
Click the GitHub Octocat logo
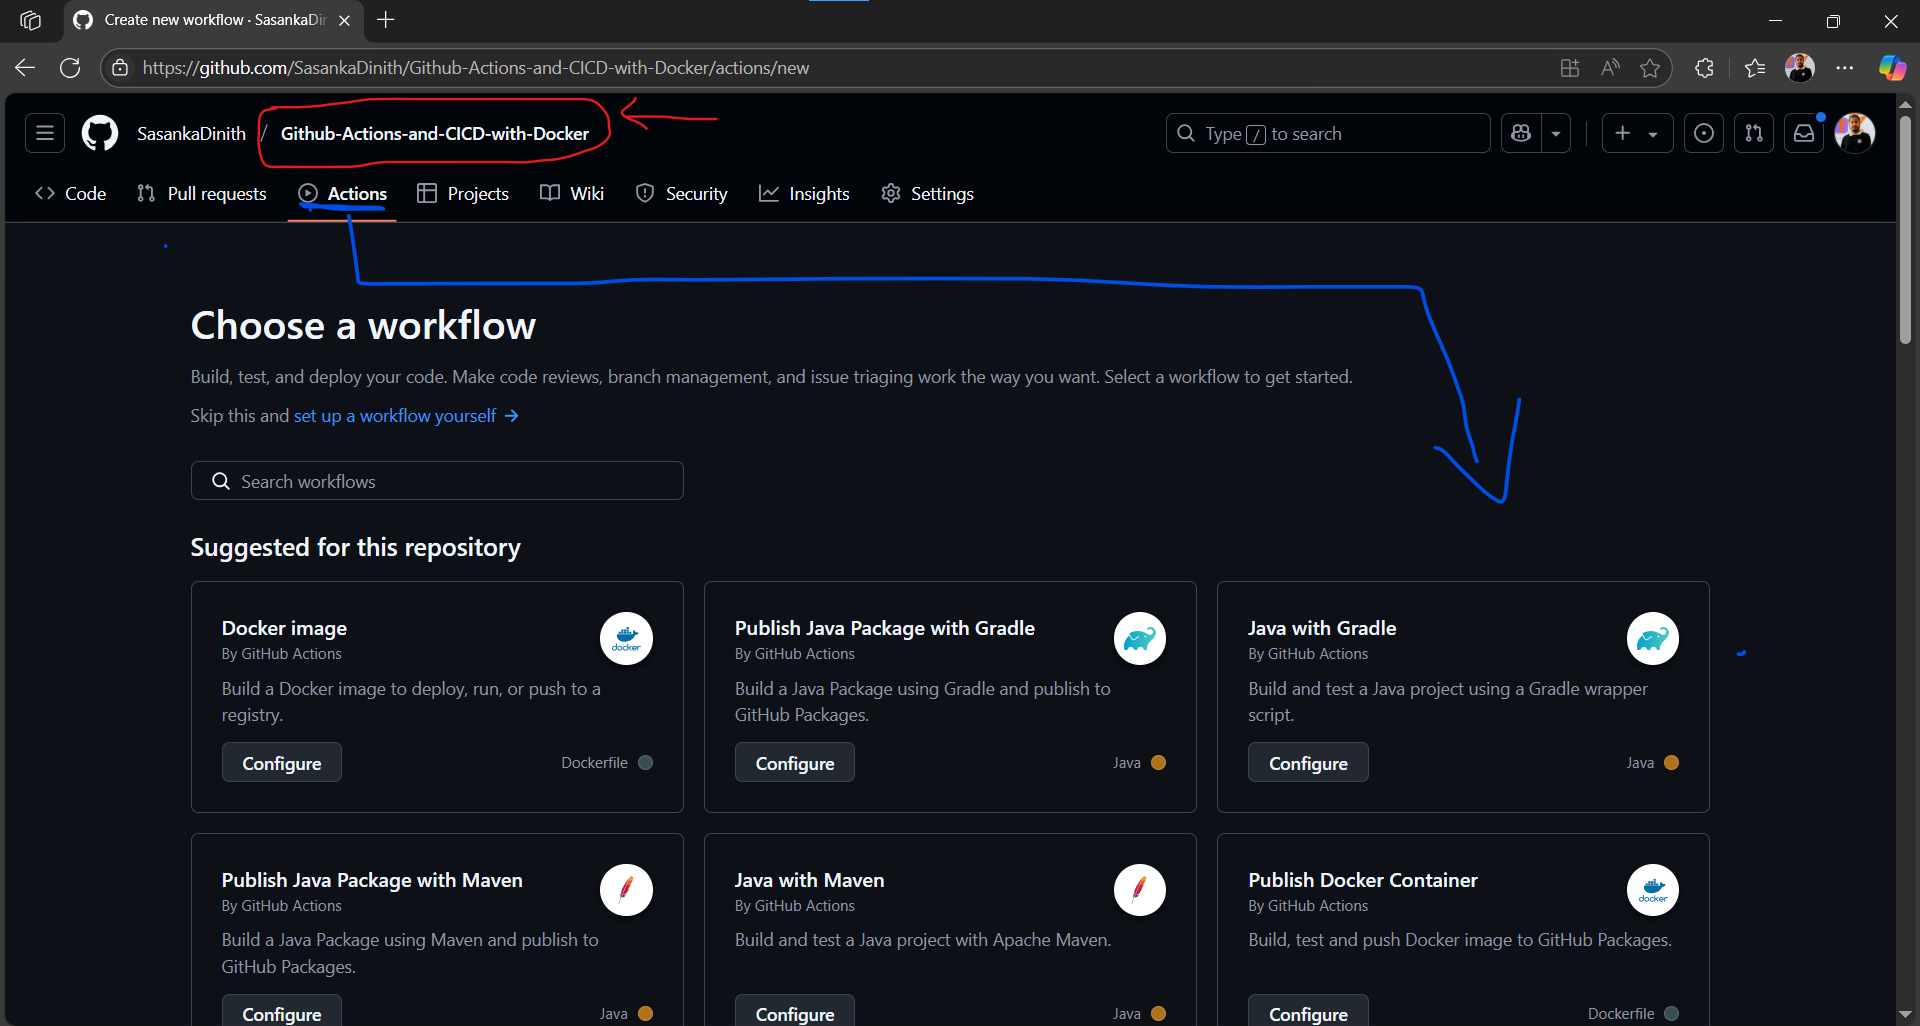pyautogui.click(x=100, y=133)
